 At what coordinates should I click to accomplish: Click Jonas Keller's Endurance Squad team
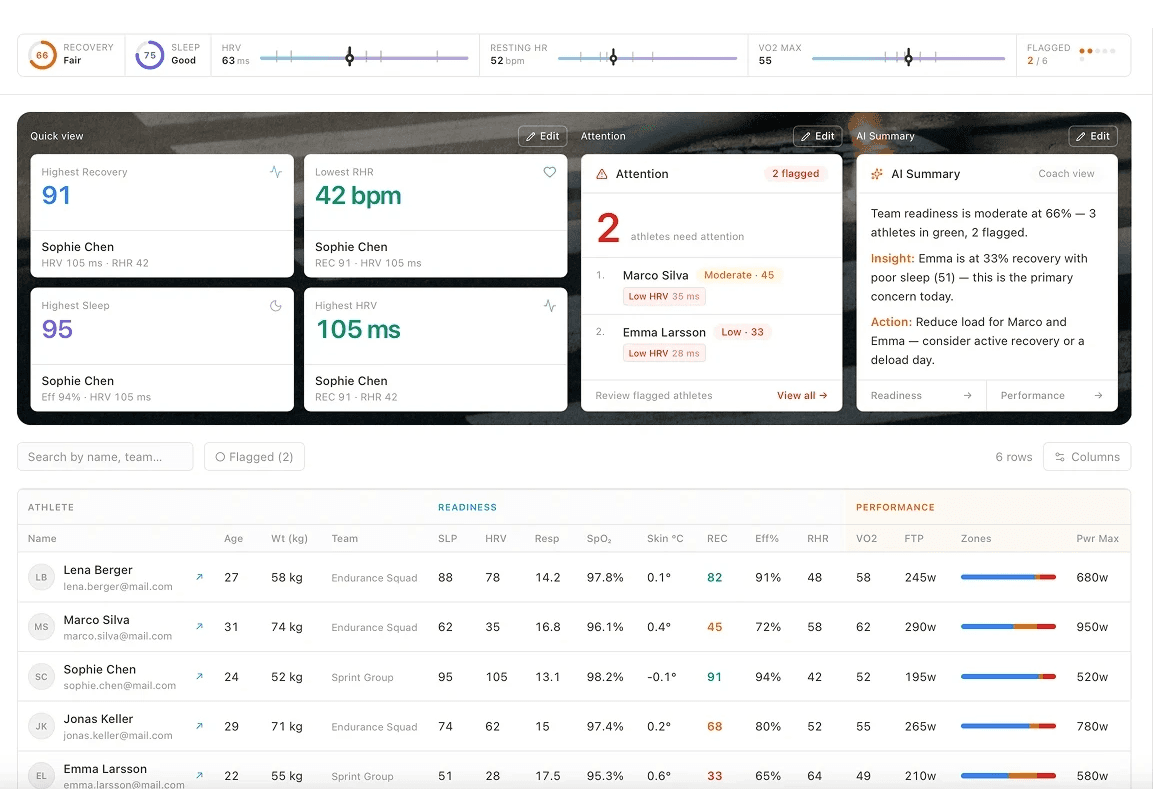click(x=374, y=726)
